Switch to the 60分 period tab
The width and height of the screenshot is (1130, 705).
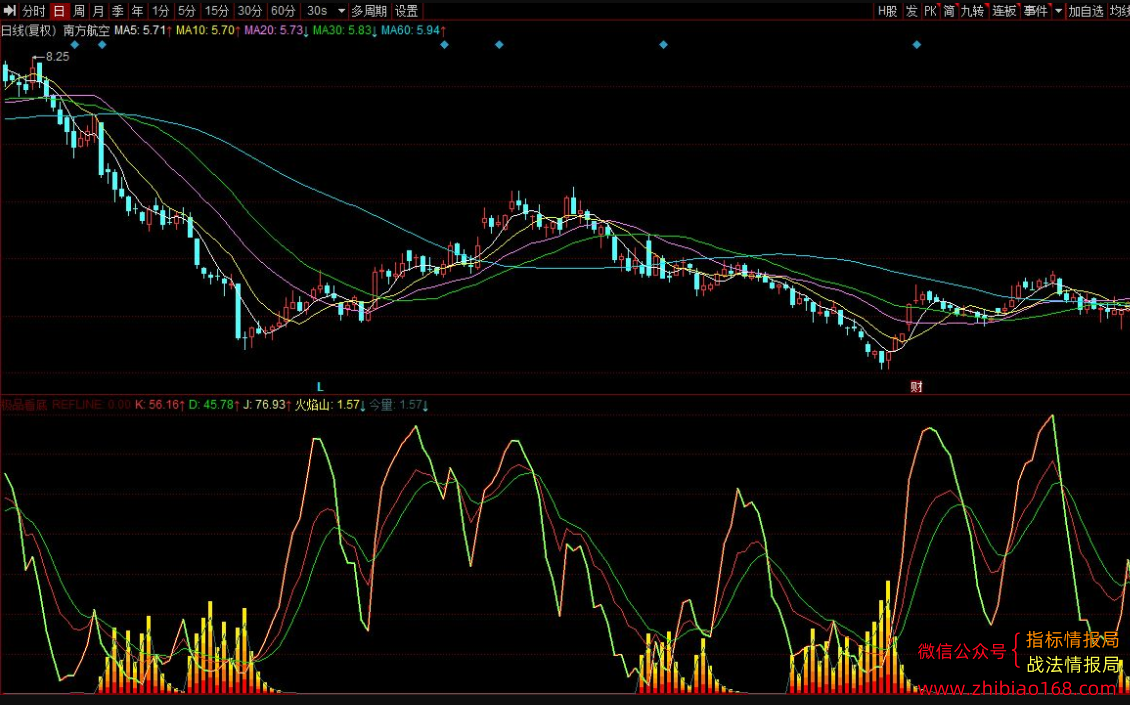[283, 11]
